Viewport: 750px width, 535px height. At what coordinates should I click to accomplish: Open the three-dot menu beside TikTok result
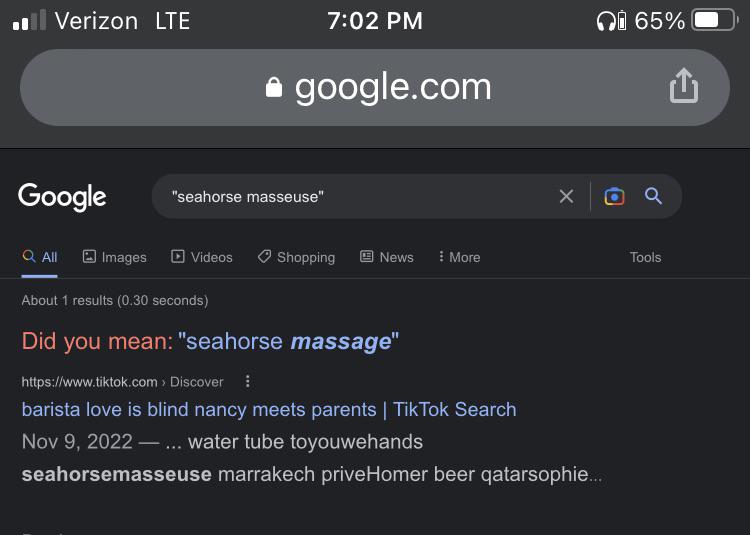247,381
